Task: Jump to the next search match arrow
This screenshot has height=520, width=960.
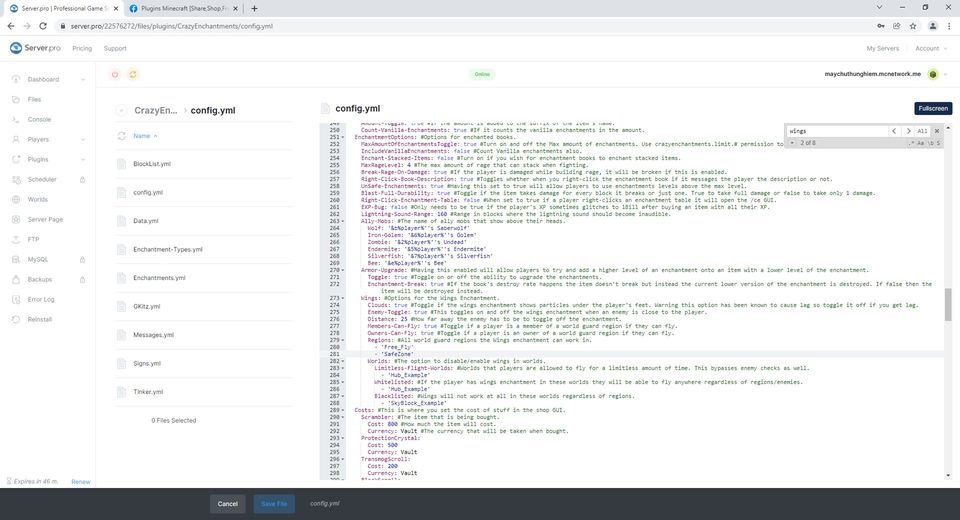Action: click(x=908, y=131)
